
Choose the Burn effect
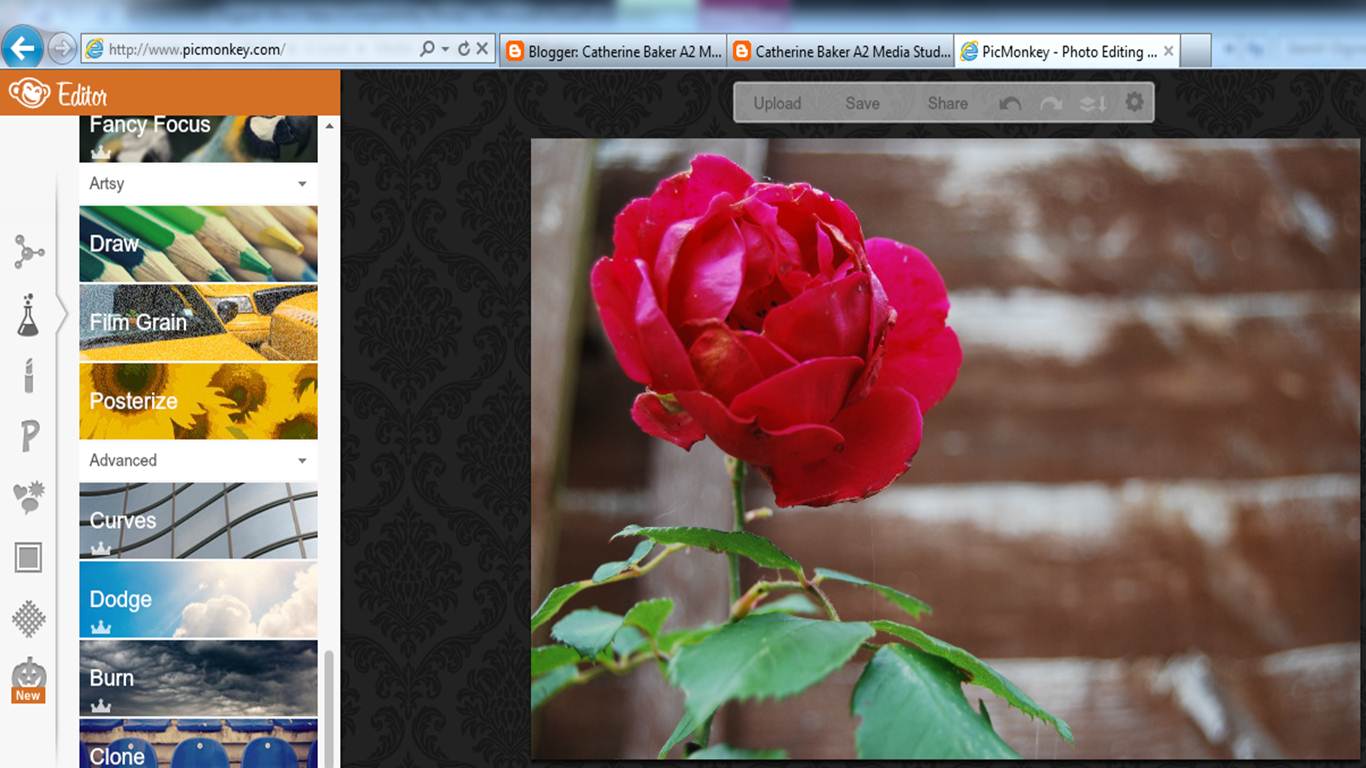tap(199, 678)
